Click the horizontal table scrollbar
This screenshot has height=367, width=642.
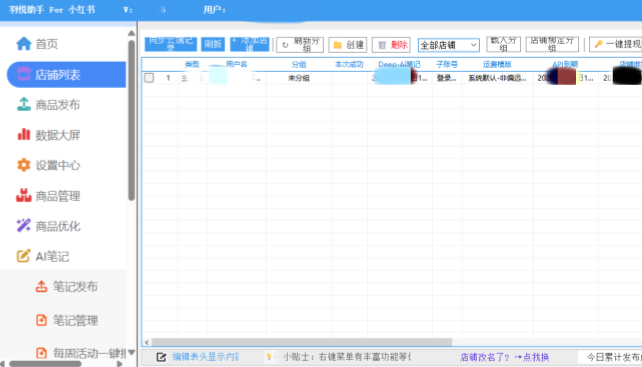pos(302,342)
